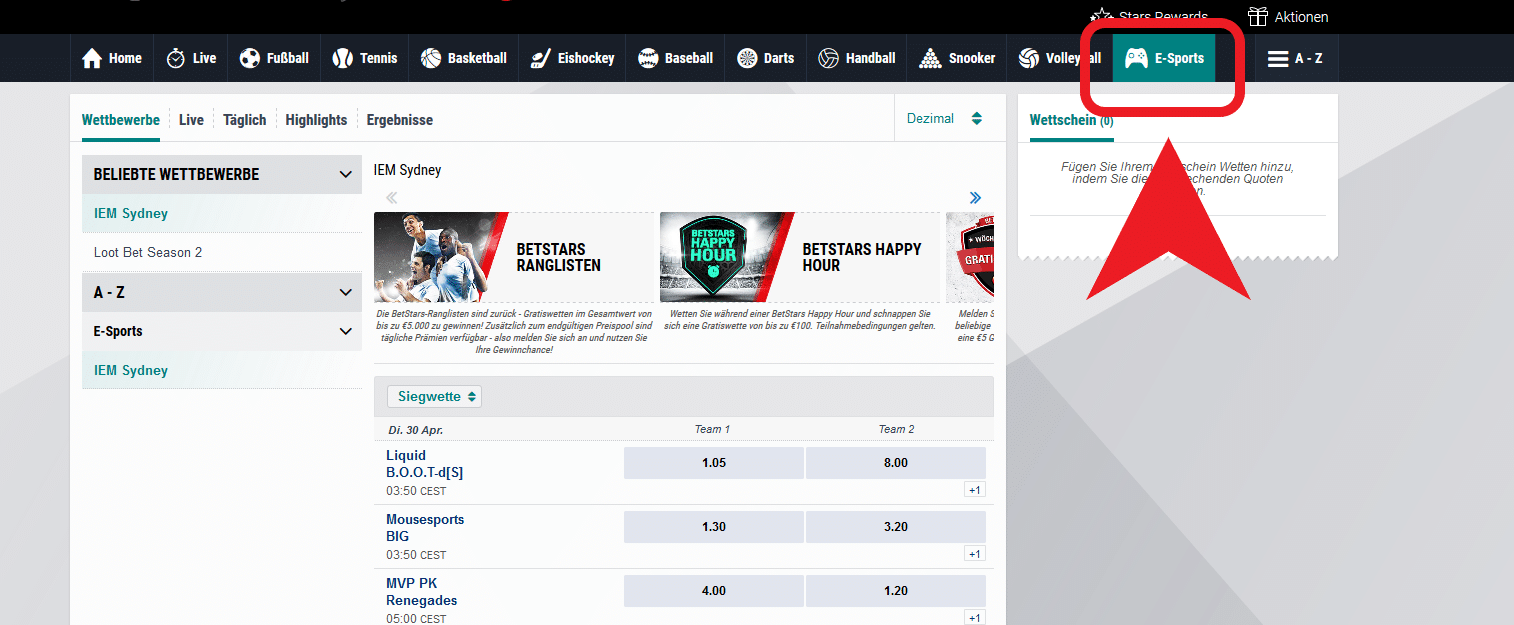Open the Liquid vs B.O.O.T-d[S] match
This screenshot has height=625, width=1514.
[425, 464]
